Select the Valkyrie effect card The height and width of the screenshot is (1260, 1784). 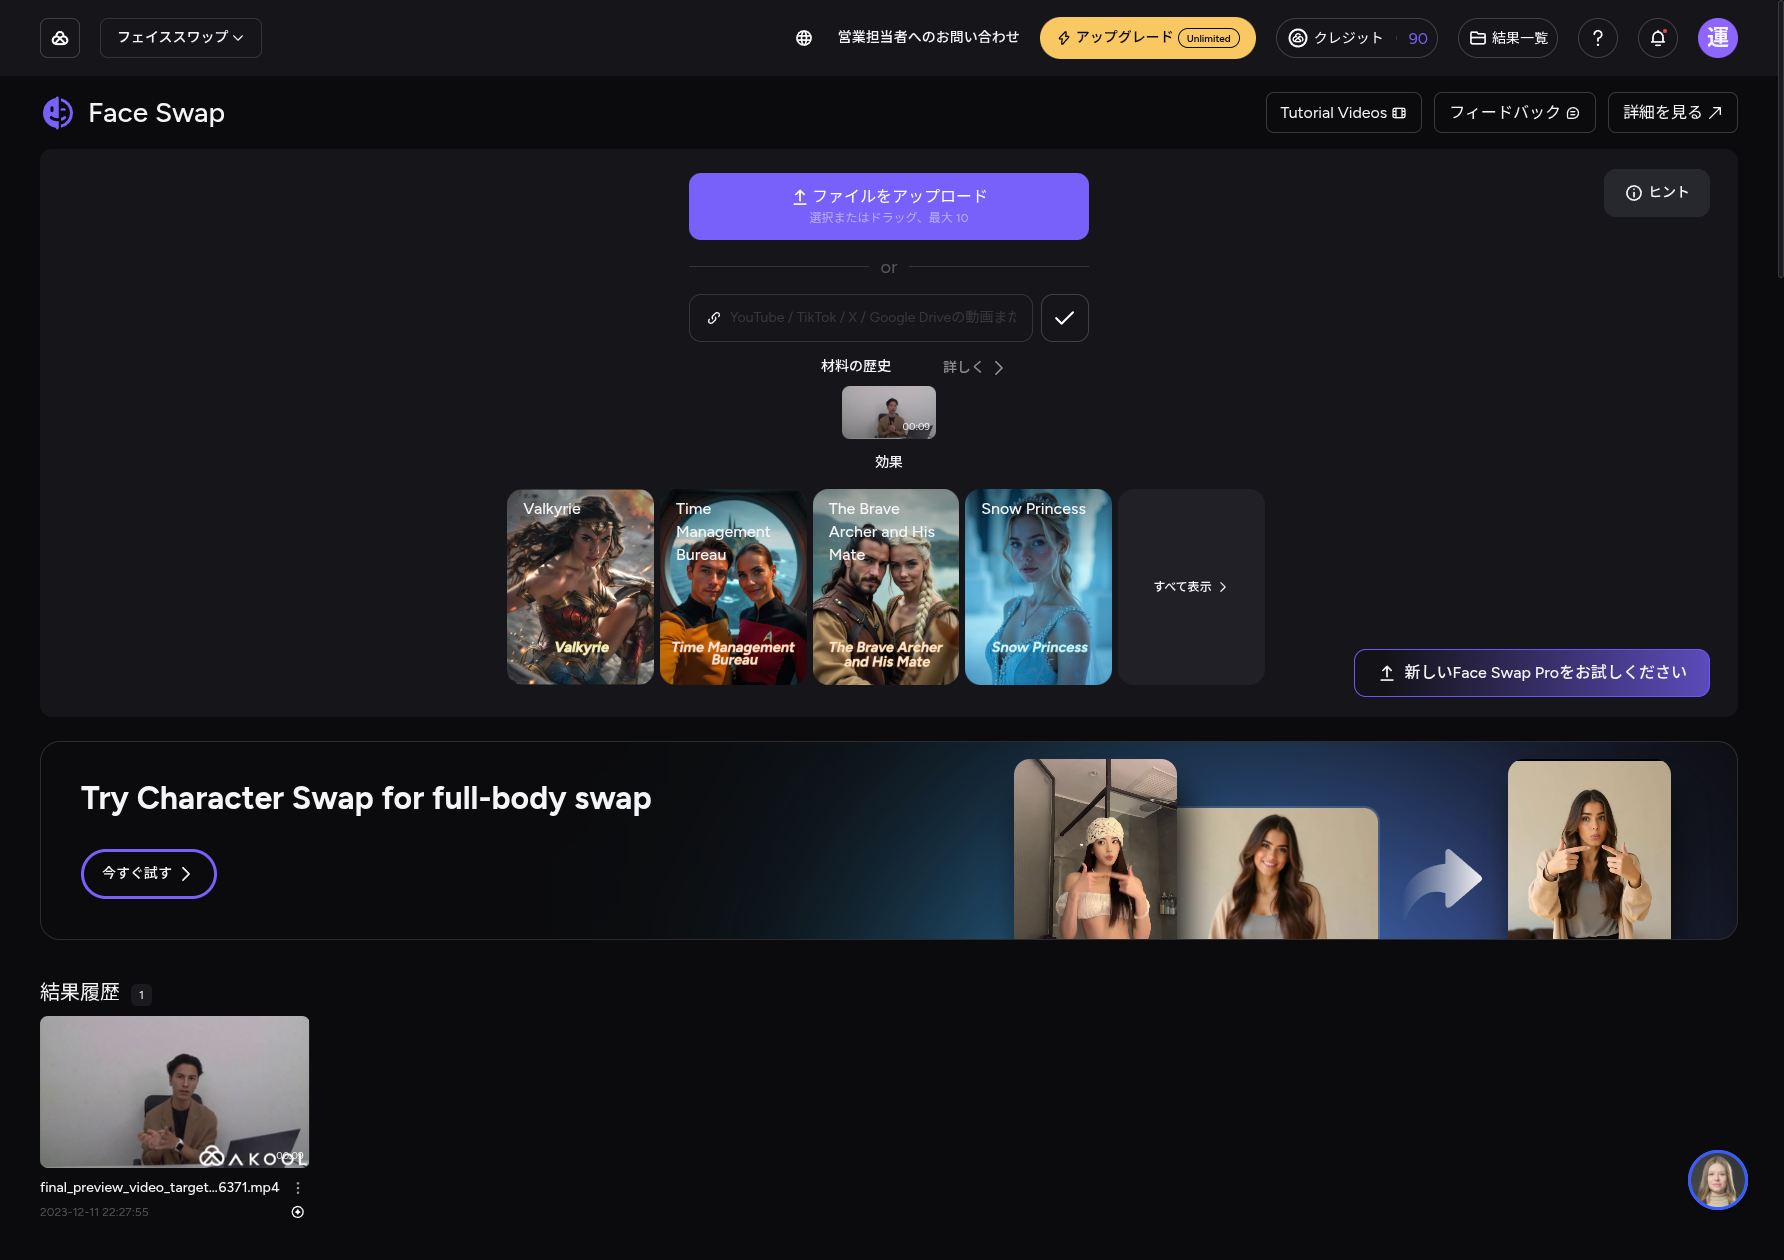pyautogui.click(x=580, y=587)
